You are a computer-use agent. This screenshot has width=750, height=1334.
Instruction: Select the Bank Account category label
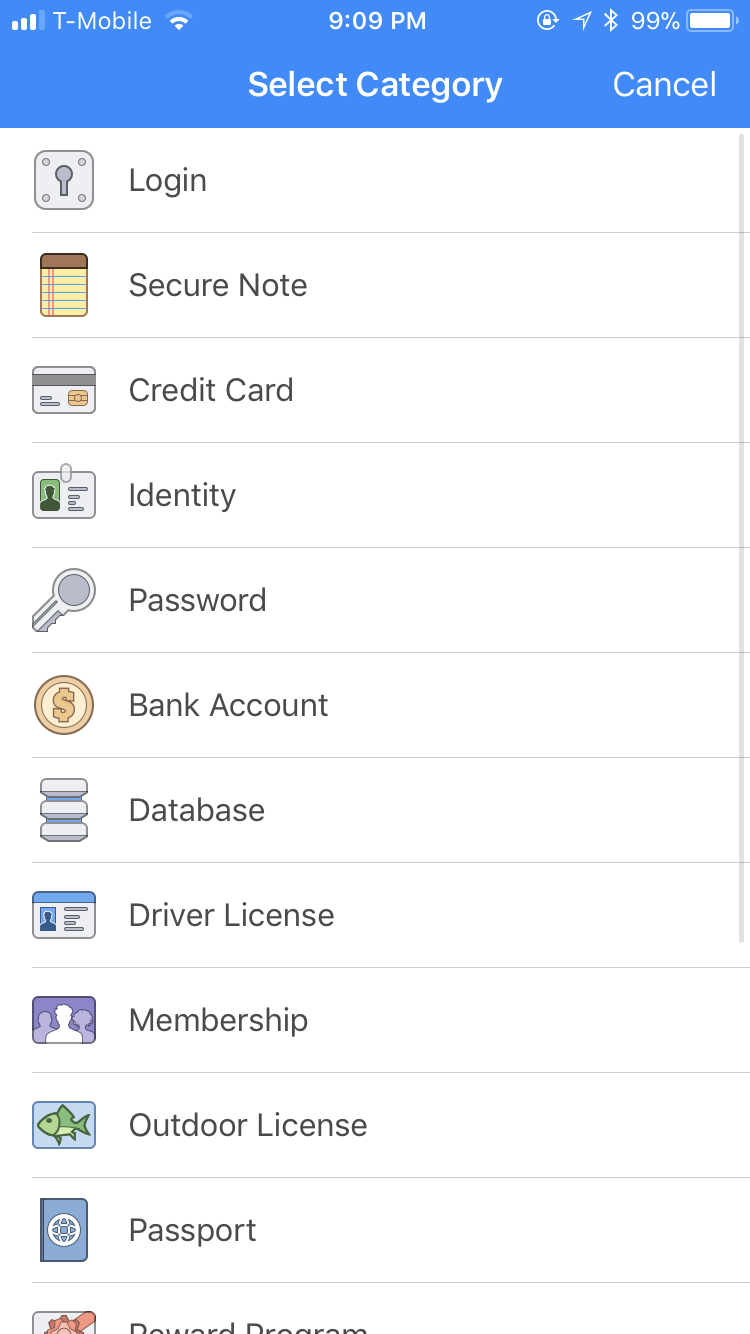tap(228, 705)
